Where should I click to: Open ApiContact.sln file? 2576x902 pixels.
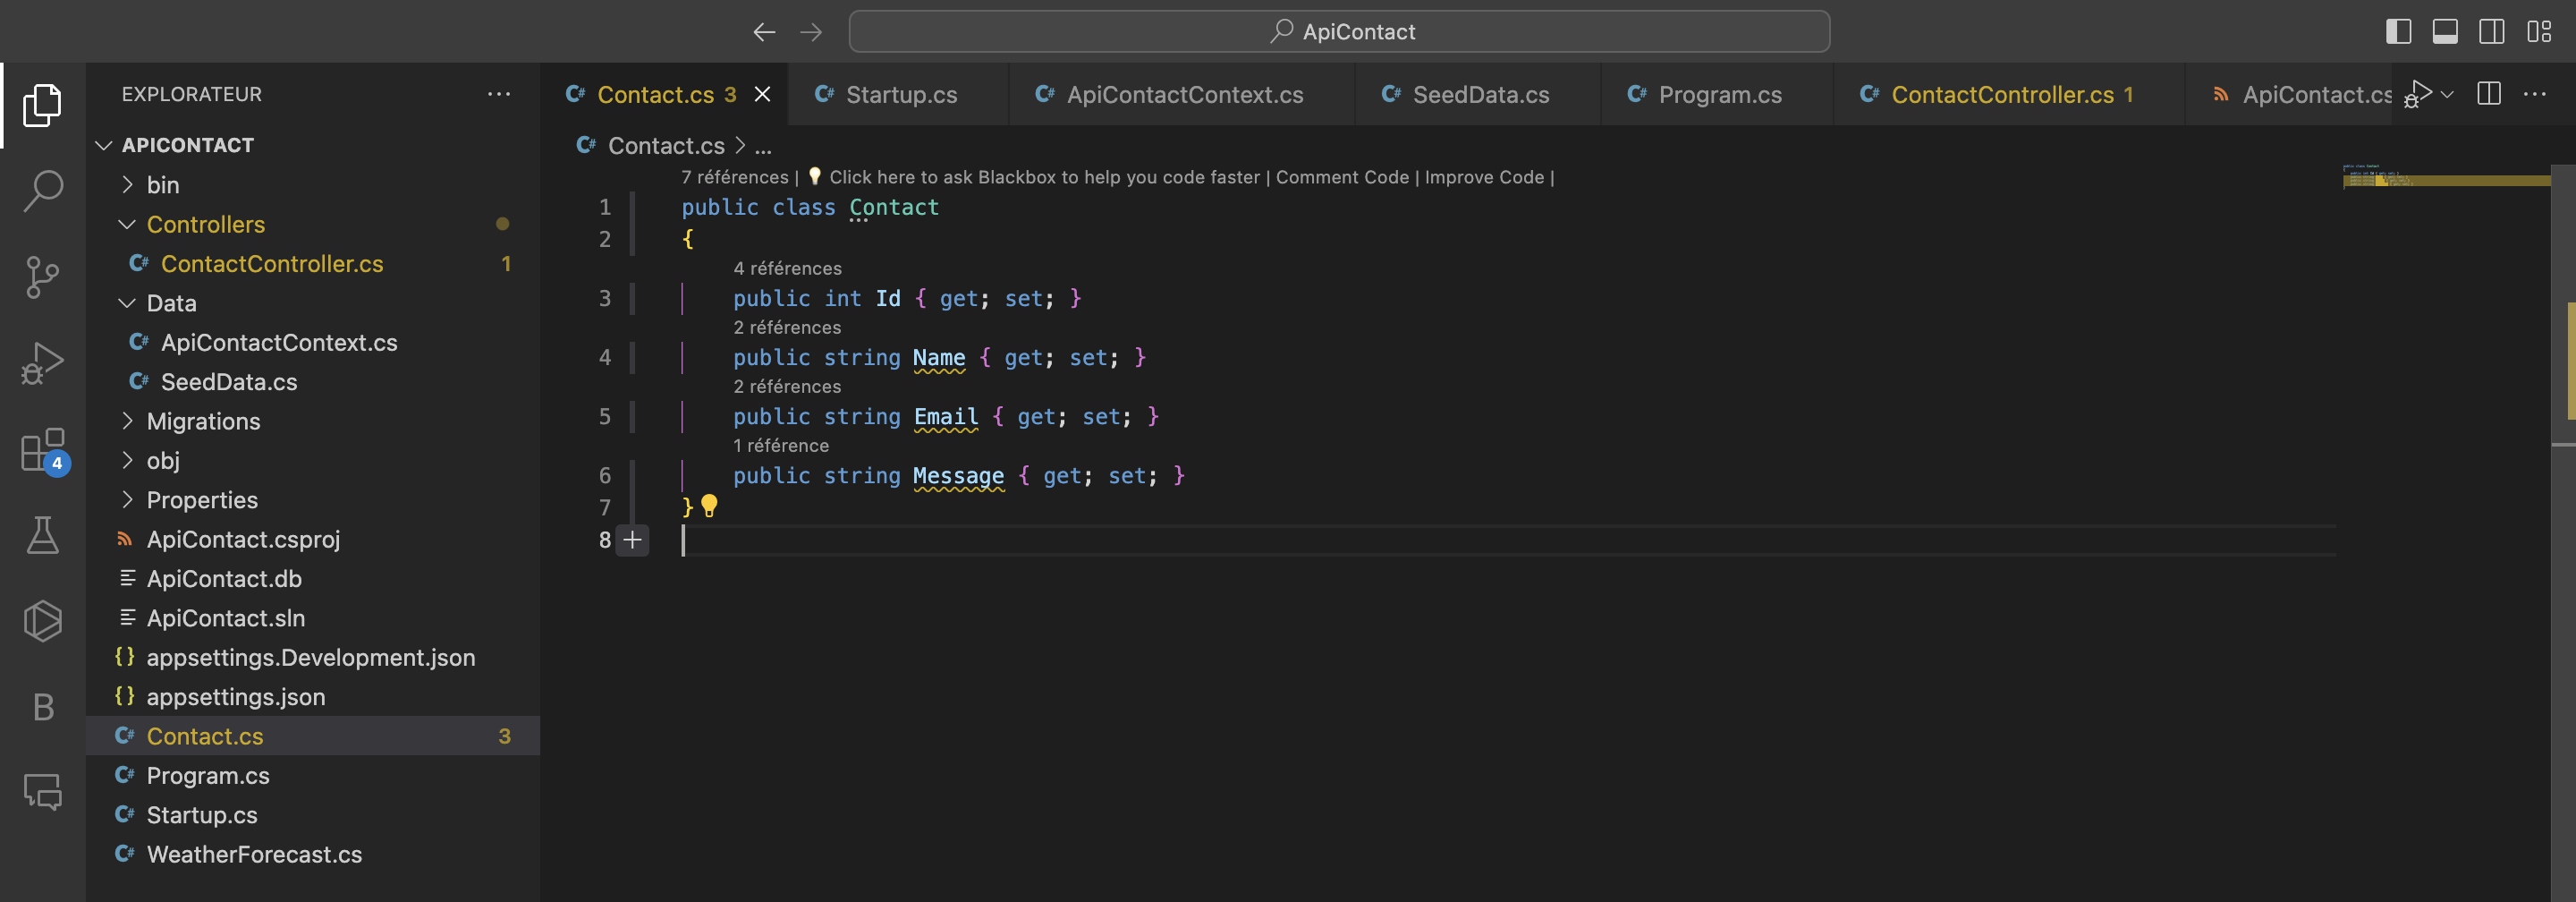click(x=314, y=618)
